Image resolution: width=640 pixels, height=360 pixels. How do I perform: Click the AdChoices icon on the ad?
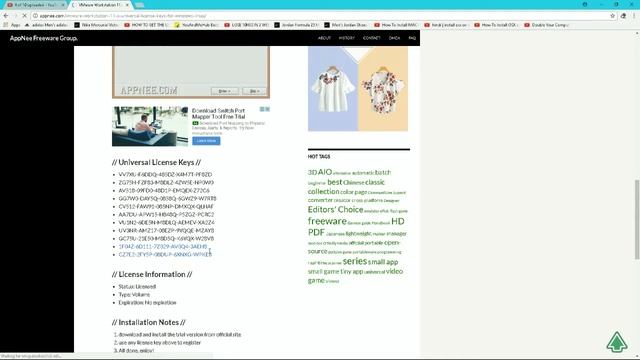pyautogui.click(x=262, y=109)
